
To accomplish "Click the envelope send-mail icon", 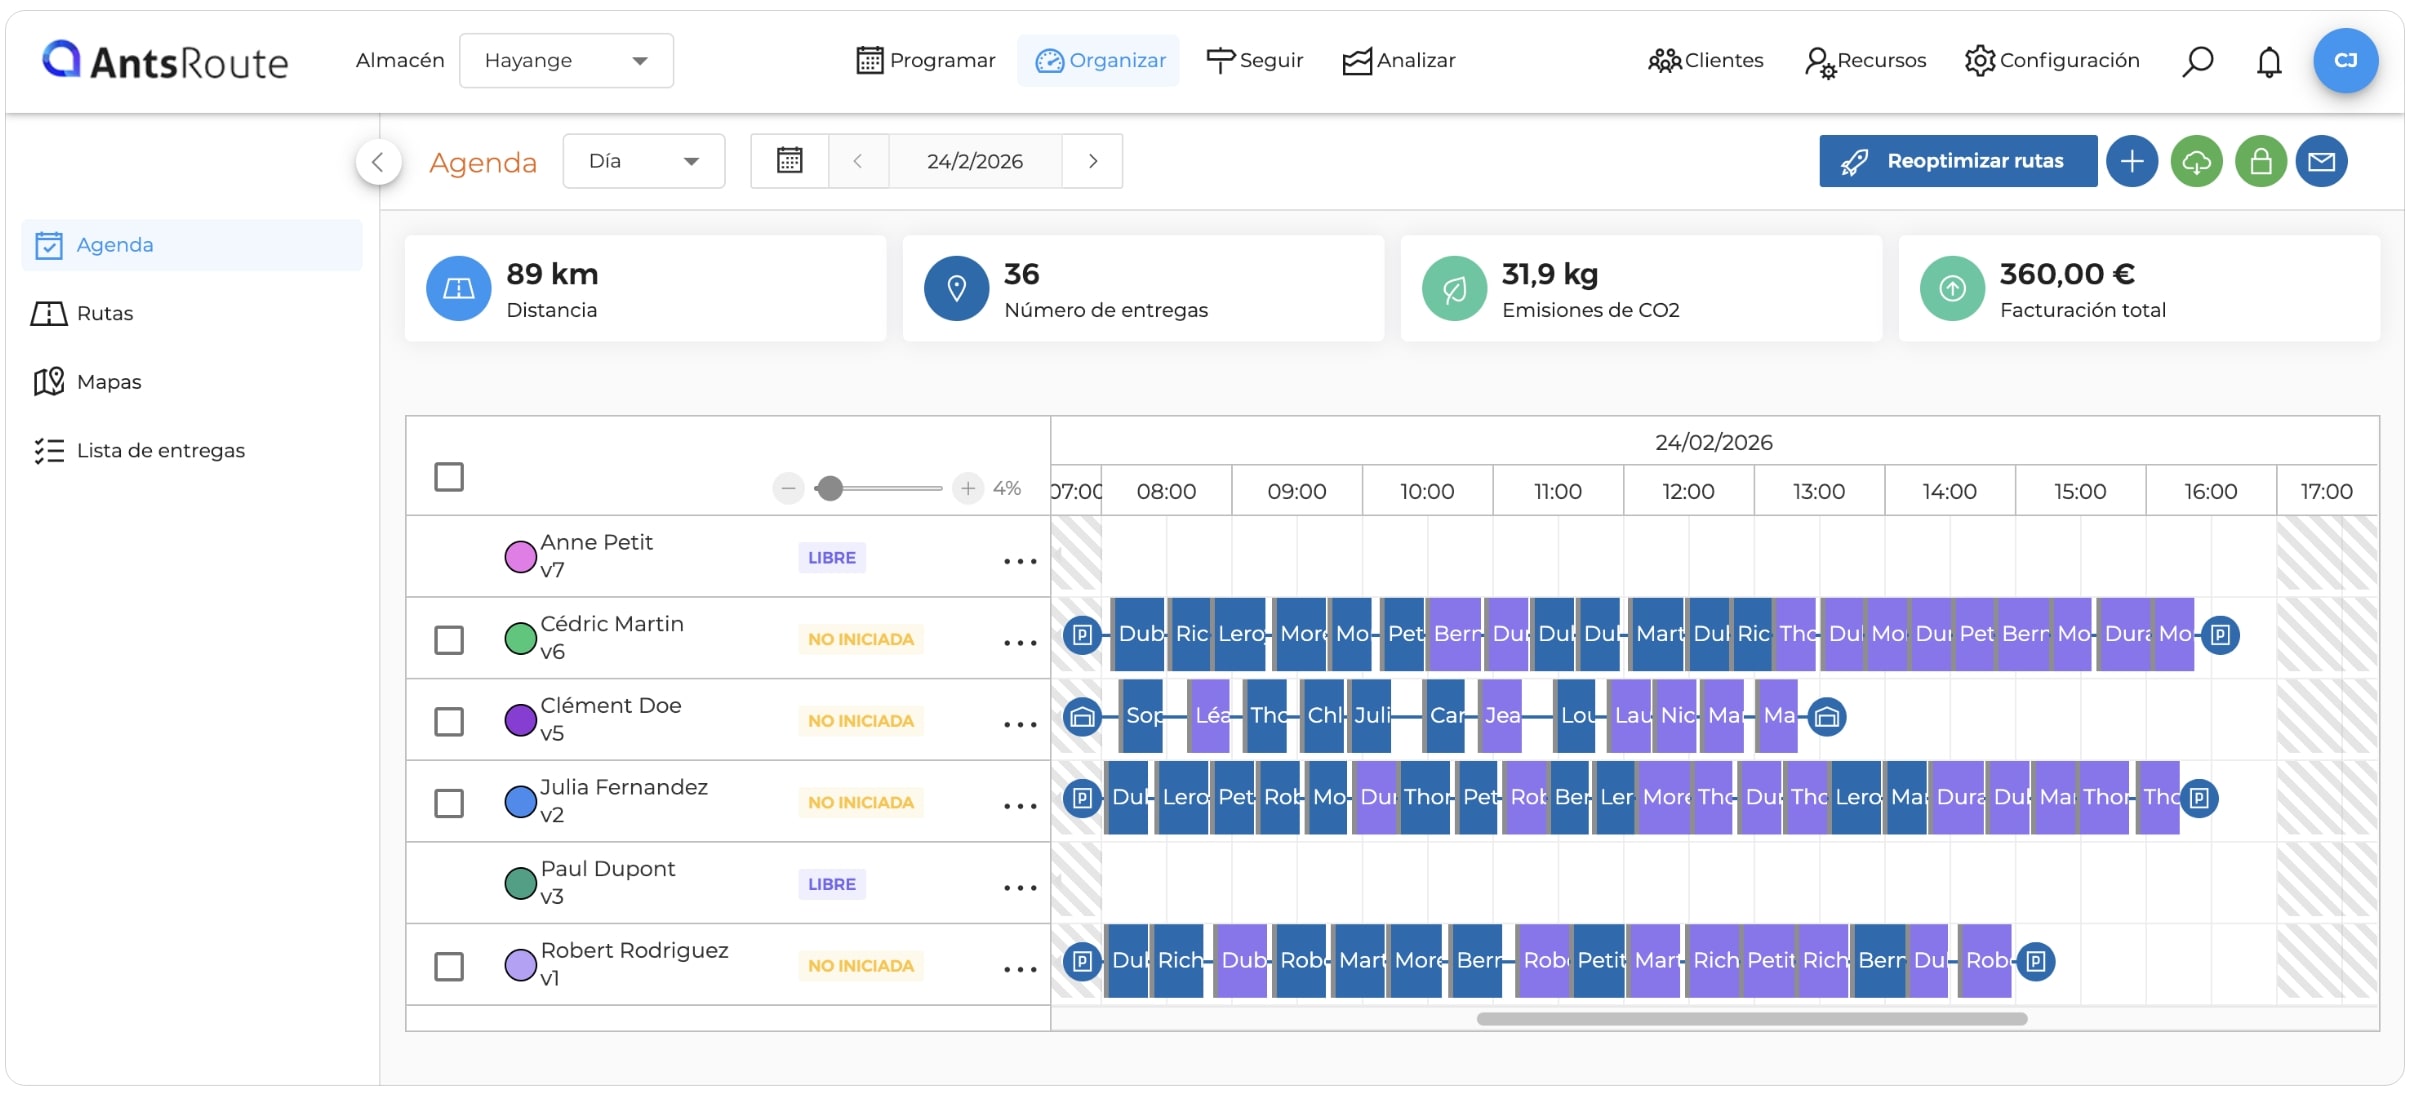I will point(2321,161).
